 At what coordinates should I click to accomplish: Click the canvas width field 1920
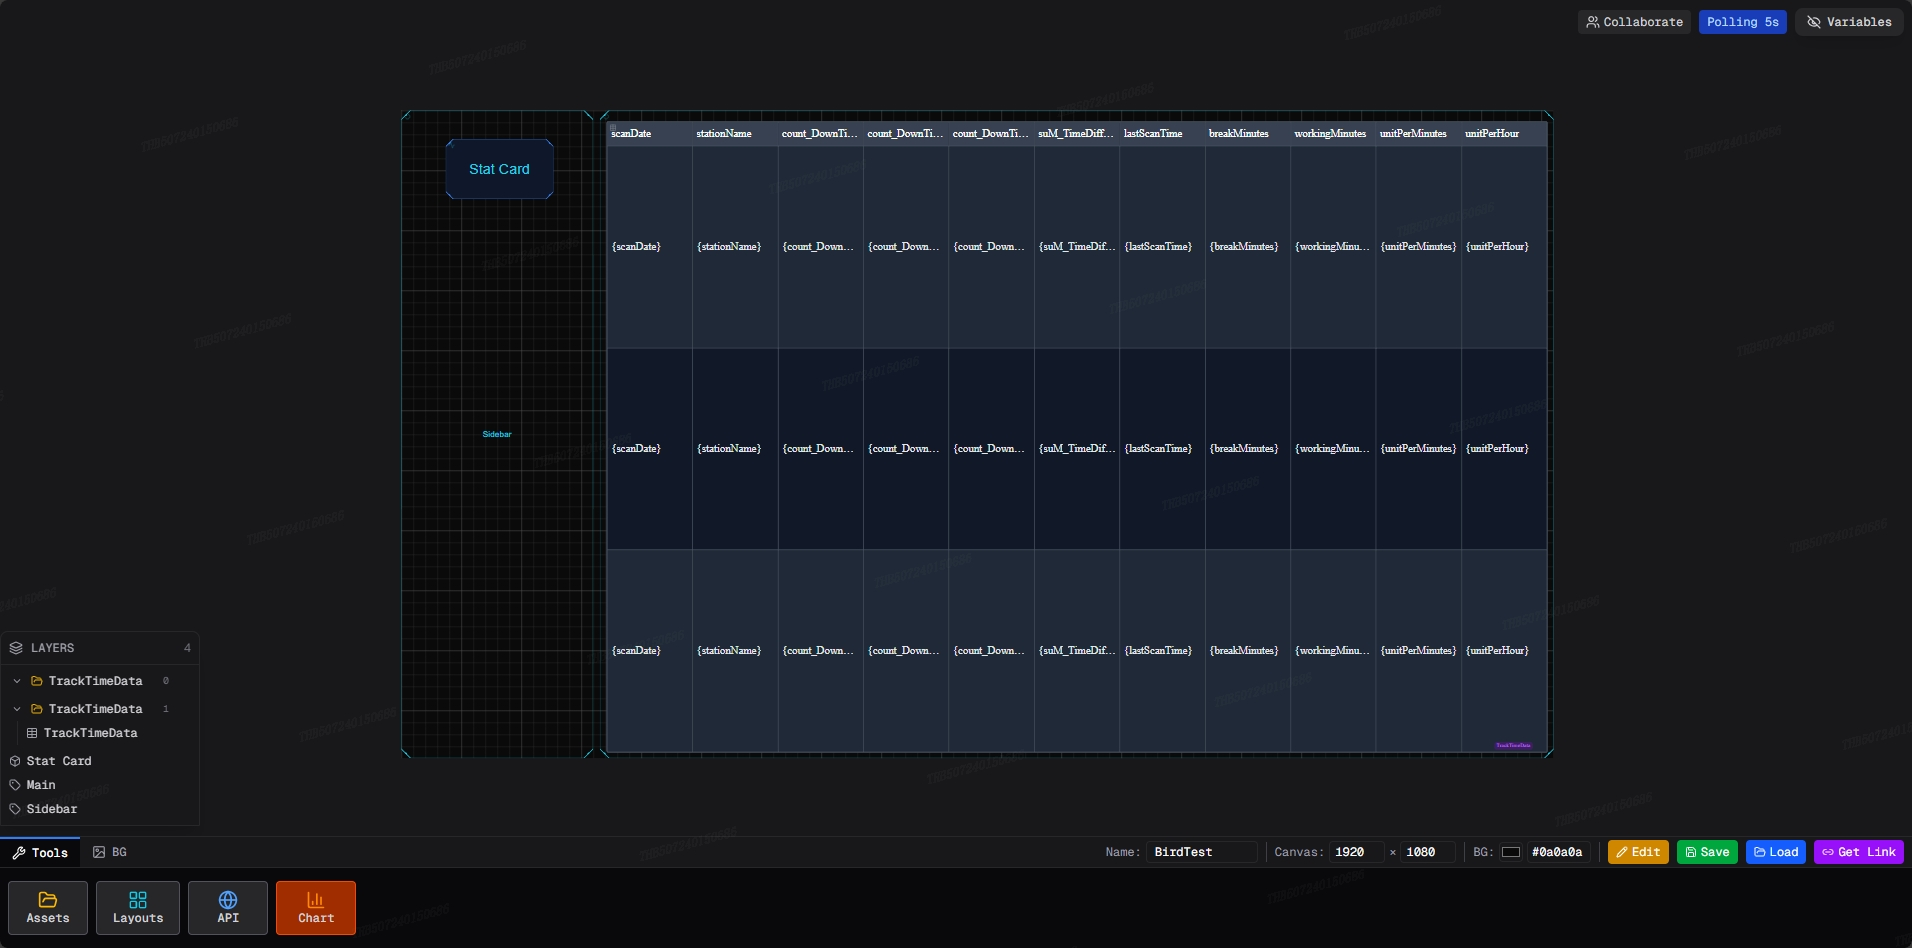click(1356, 852)
